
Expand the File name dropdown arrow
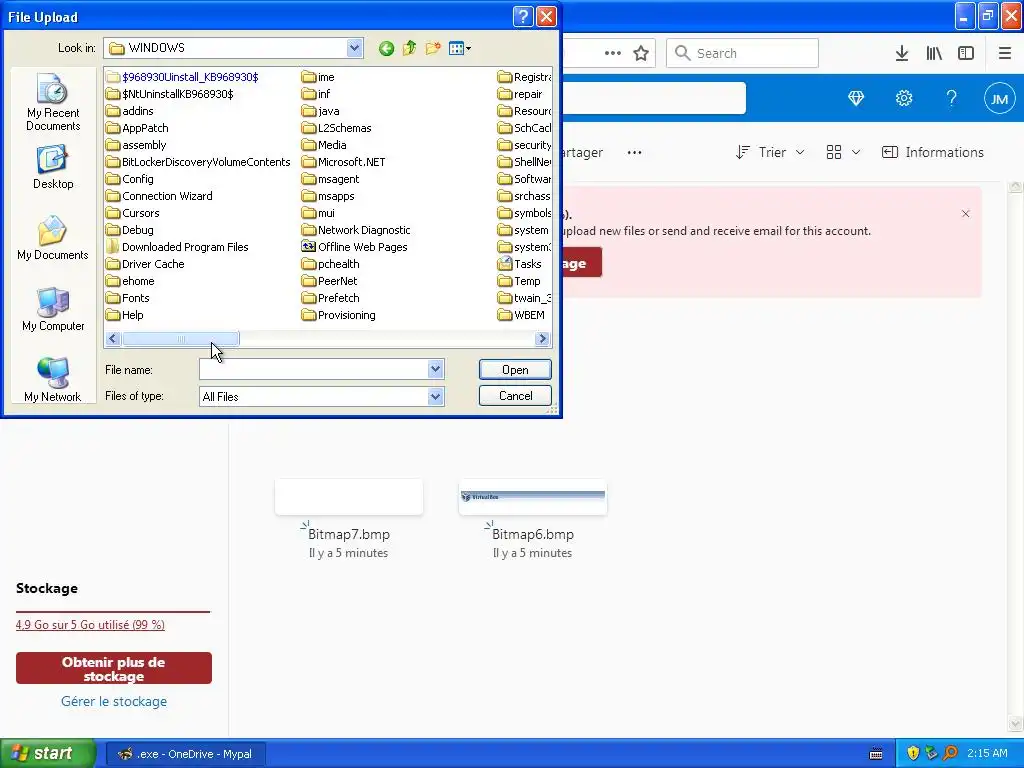point(436,370)
